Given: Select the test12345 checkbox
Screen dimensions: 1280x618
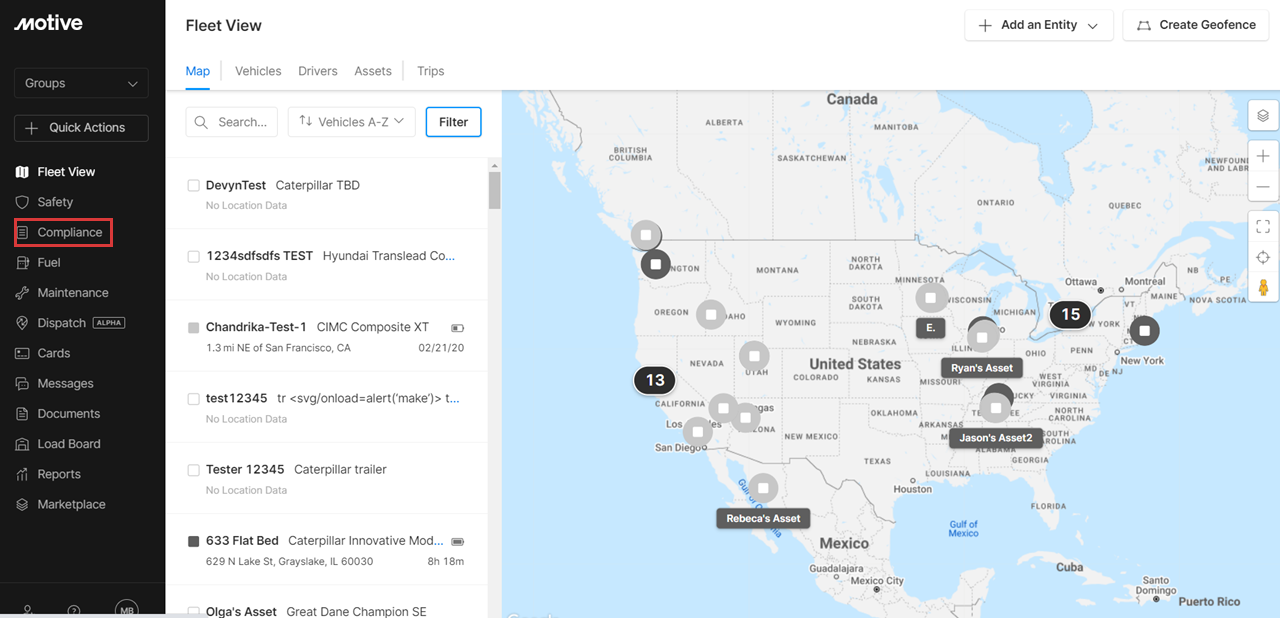Looking at the screenshot, I should (x=194, y=399).
